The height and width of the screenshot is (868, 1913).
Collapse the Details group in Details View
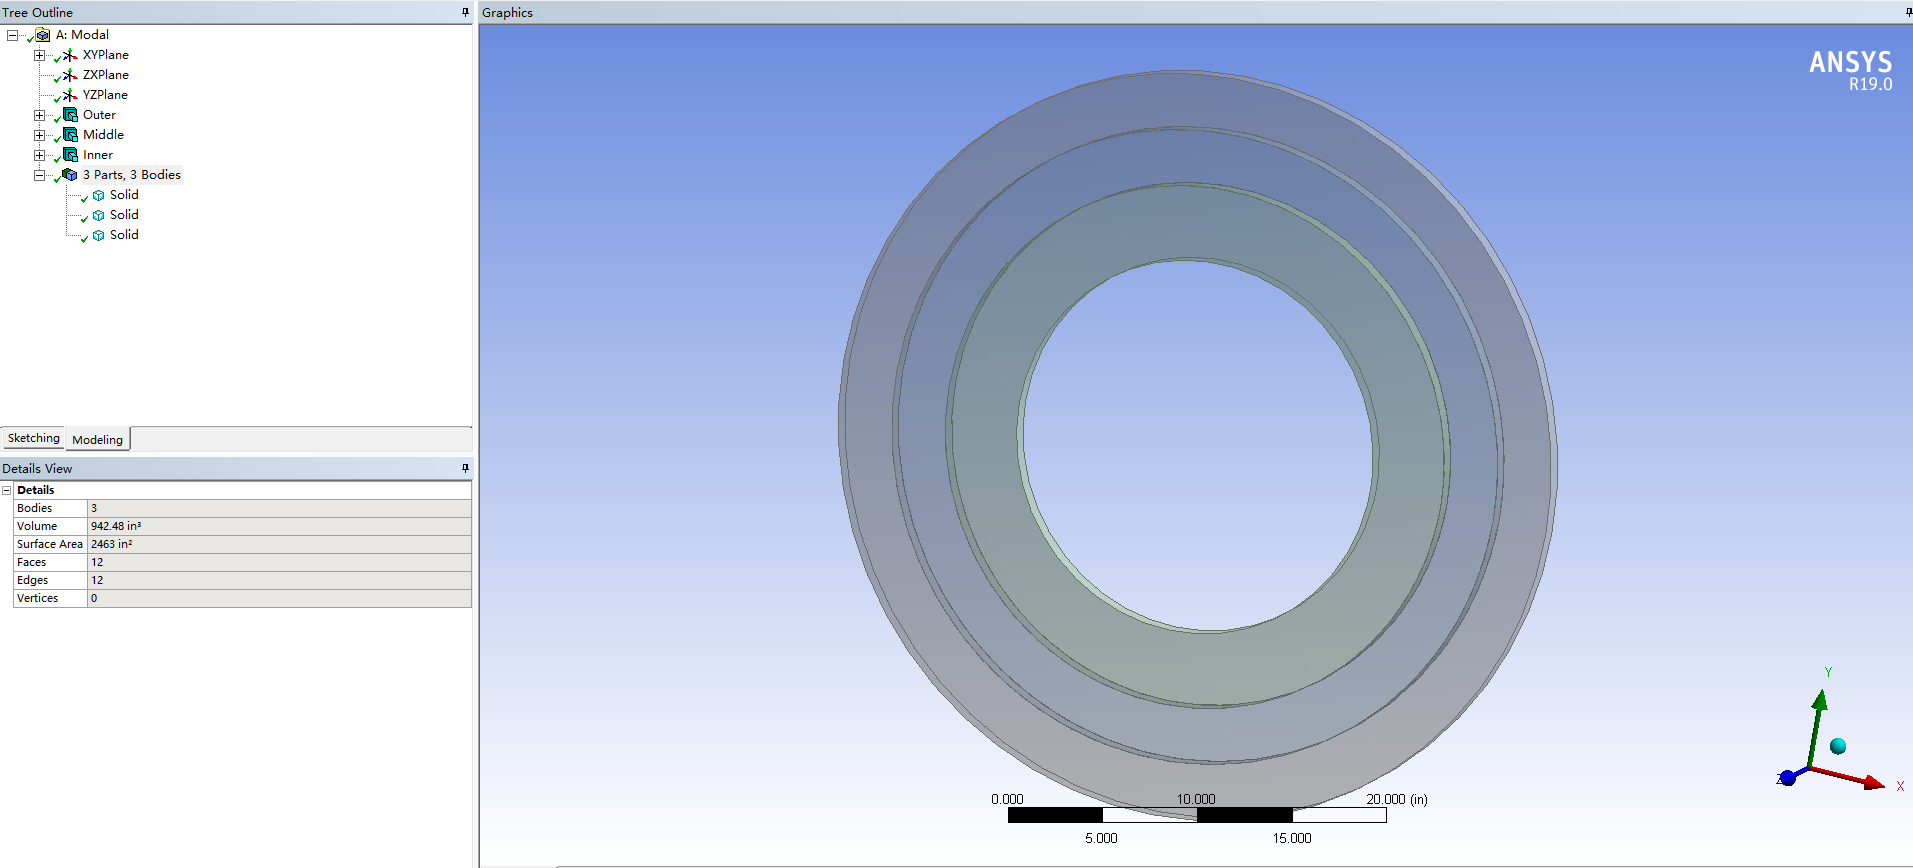point(7,490)
